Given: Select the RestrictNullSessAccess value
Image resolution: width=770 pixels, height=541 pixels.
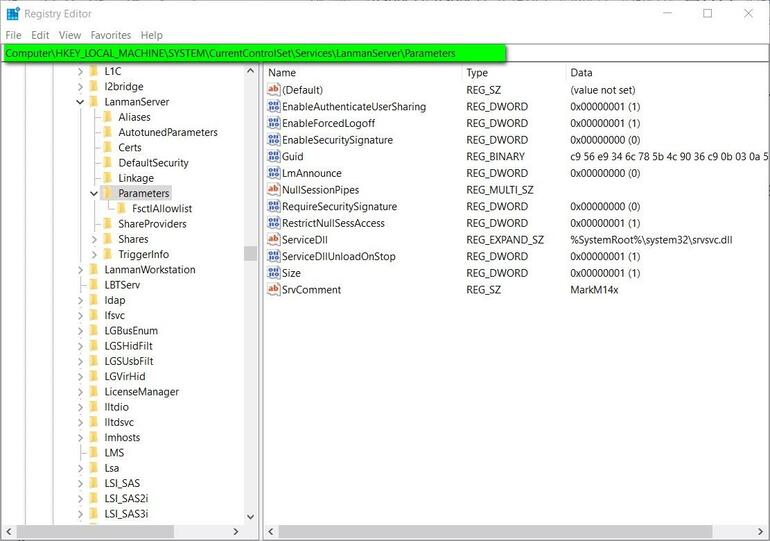Looking at the screenshot, I should (333, 223).
